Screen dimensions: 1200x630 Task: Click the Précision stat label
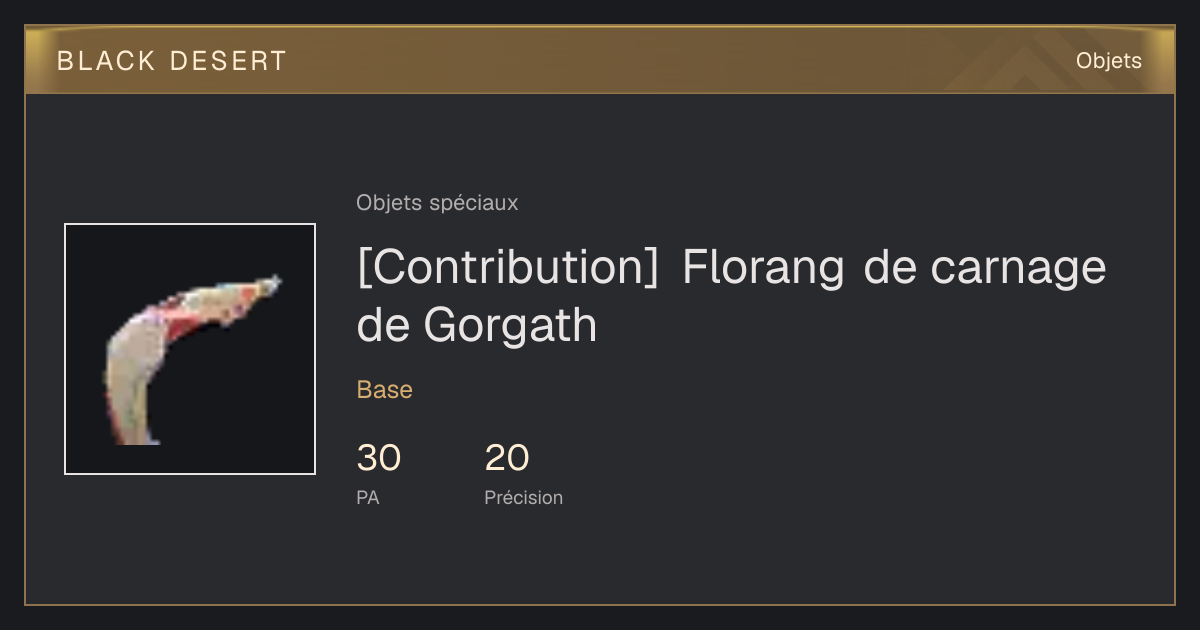[524, 497]
